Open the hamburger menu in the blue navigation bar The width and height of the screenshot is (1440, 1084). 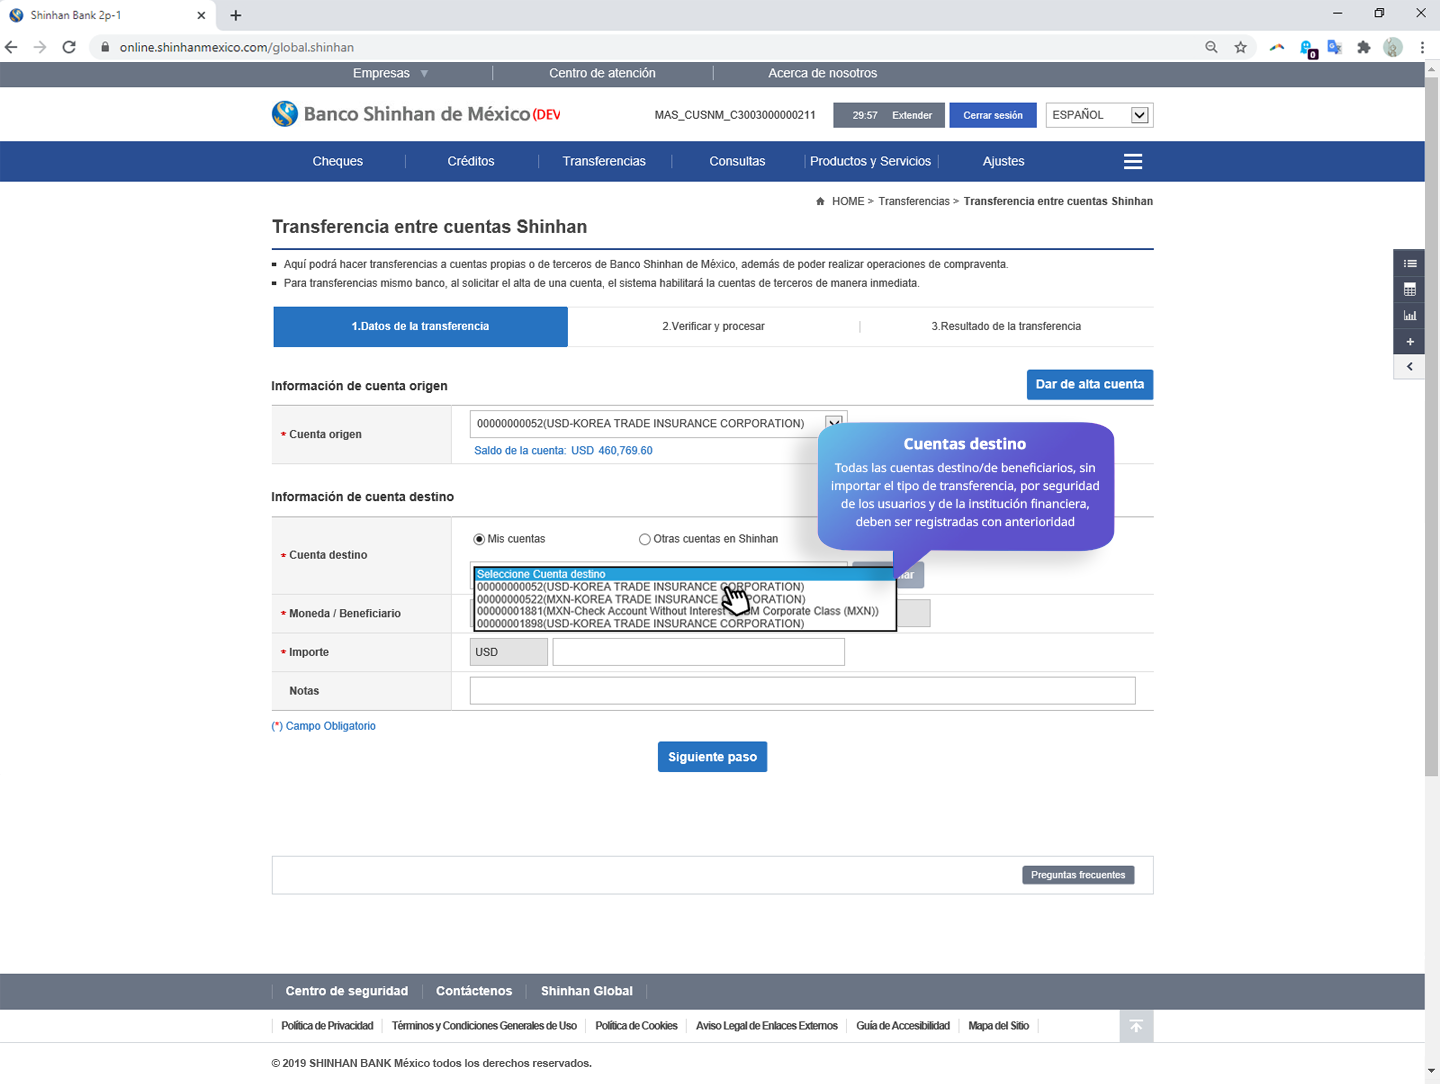1133,161
